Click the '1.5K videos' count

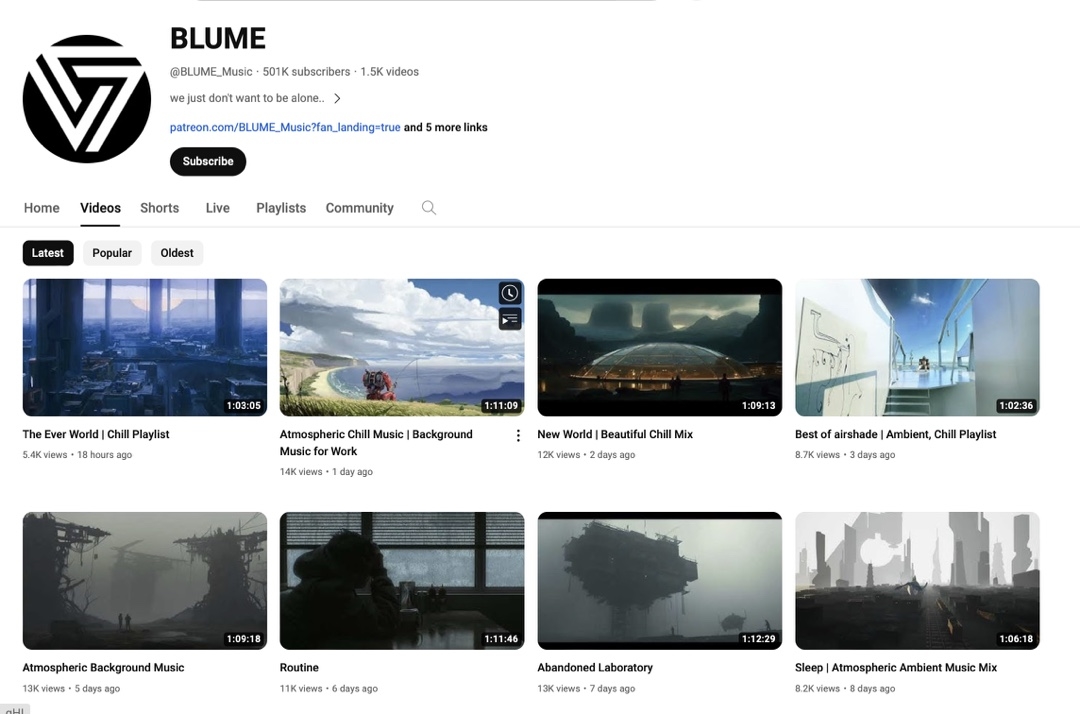tap(390, 72)
